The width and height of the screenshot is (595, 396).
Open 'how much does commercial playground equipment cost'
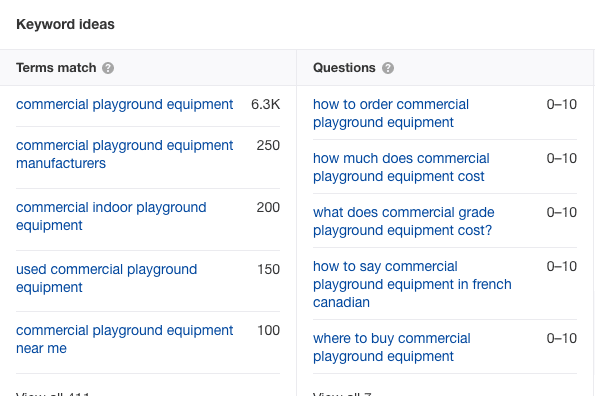tap(401, 167)
